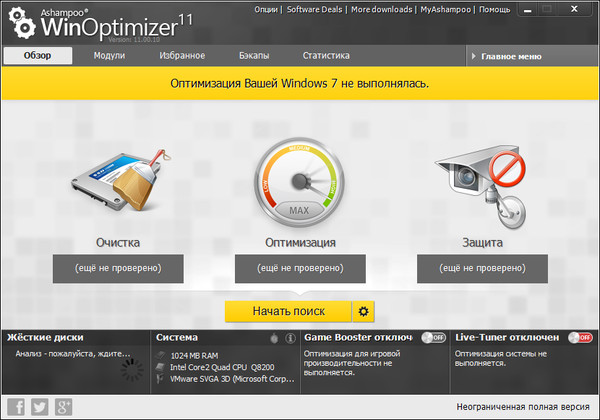Switch to the Обзор tab
The height and width of the screenshot is (420, 600).
click(x=38, y=55)
